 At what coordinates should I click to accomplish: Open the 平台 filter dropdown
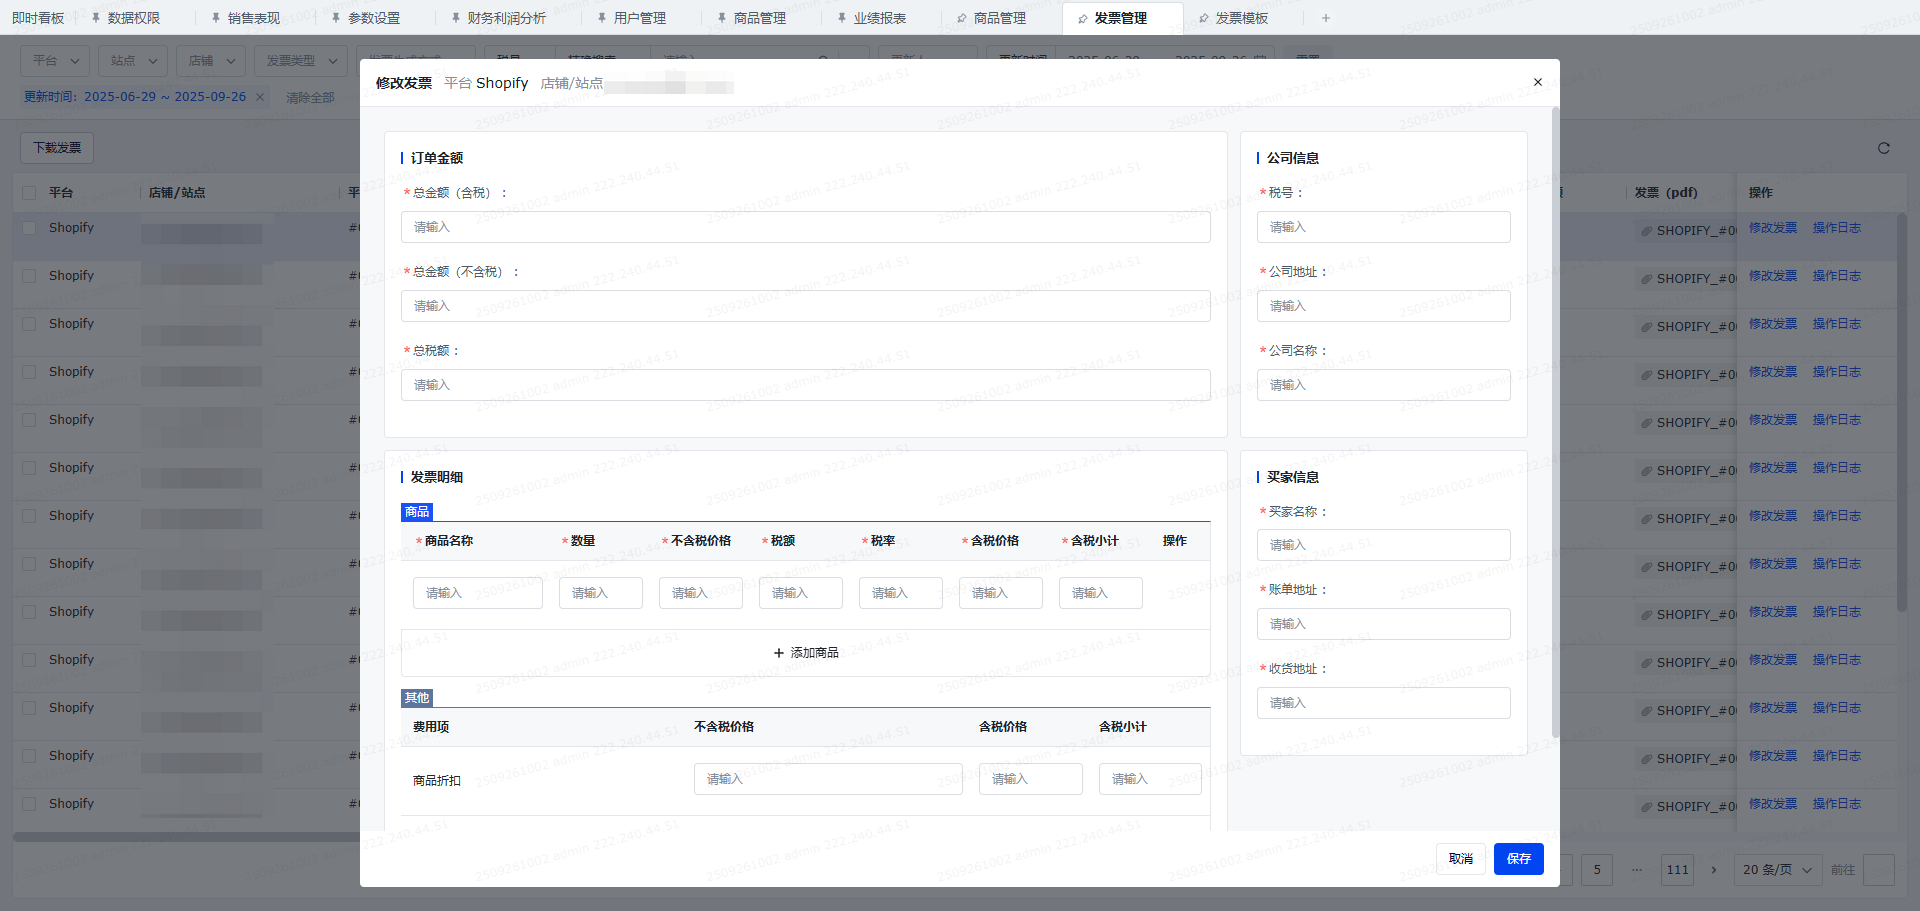point(55,61)
